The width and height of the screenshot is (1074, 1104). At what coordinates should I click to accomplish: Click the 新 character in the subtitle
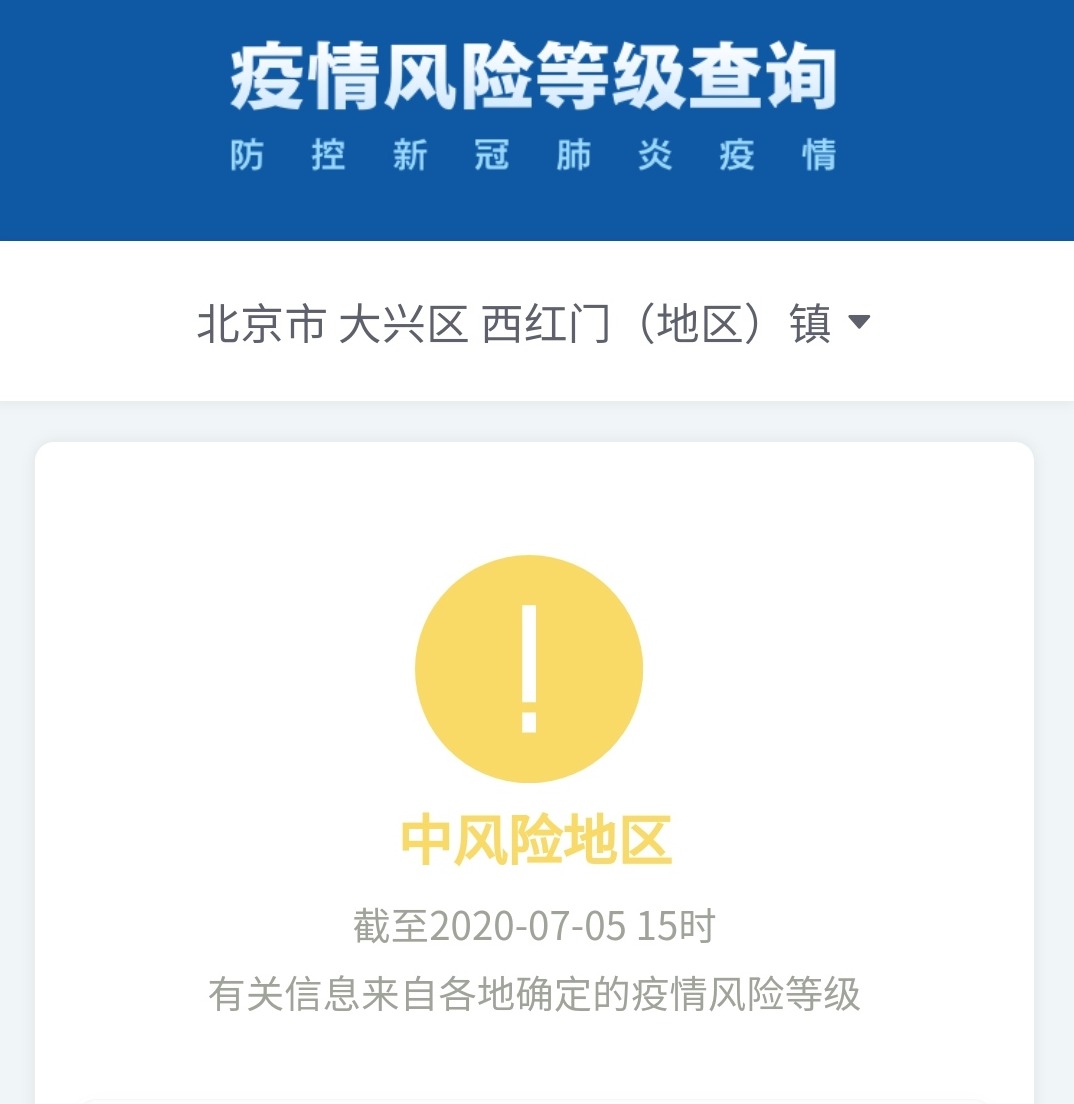(411, 155)
